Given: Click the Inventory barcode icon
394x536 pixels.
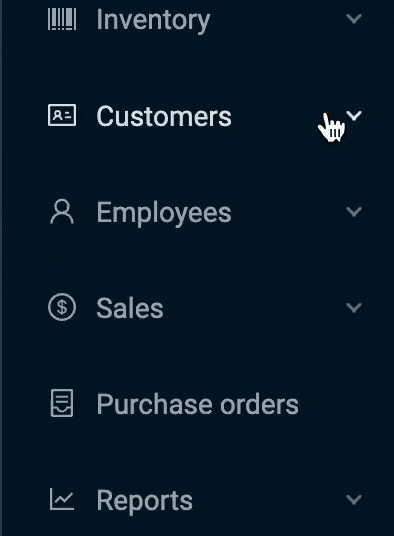Looking at the screenshot, I should 62,19.
